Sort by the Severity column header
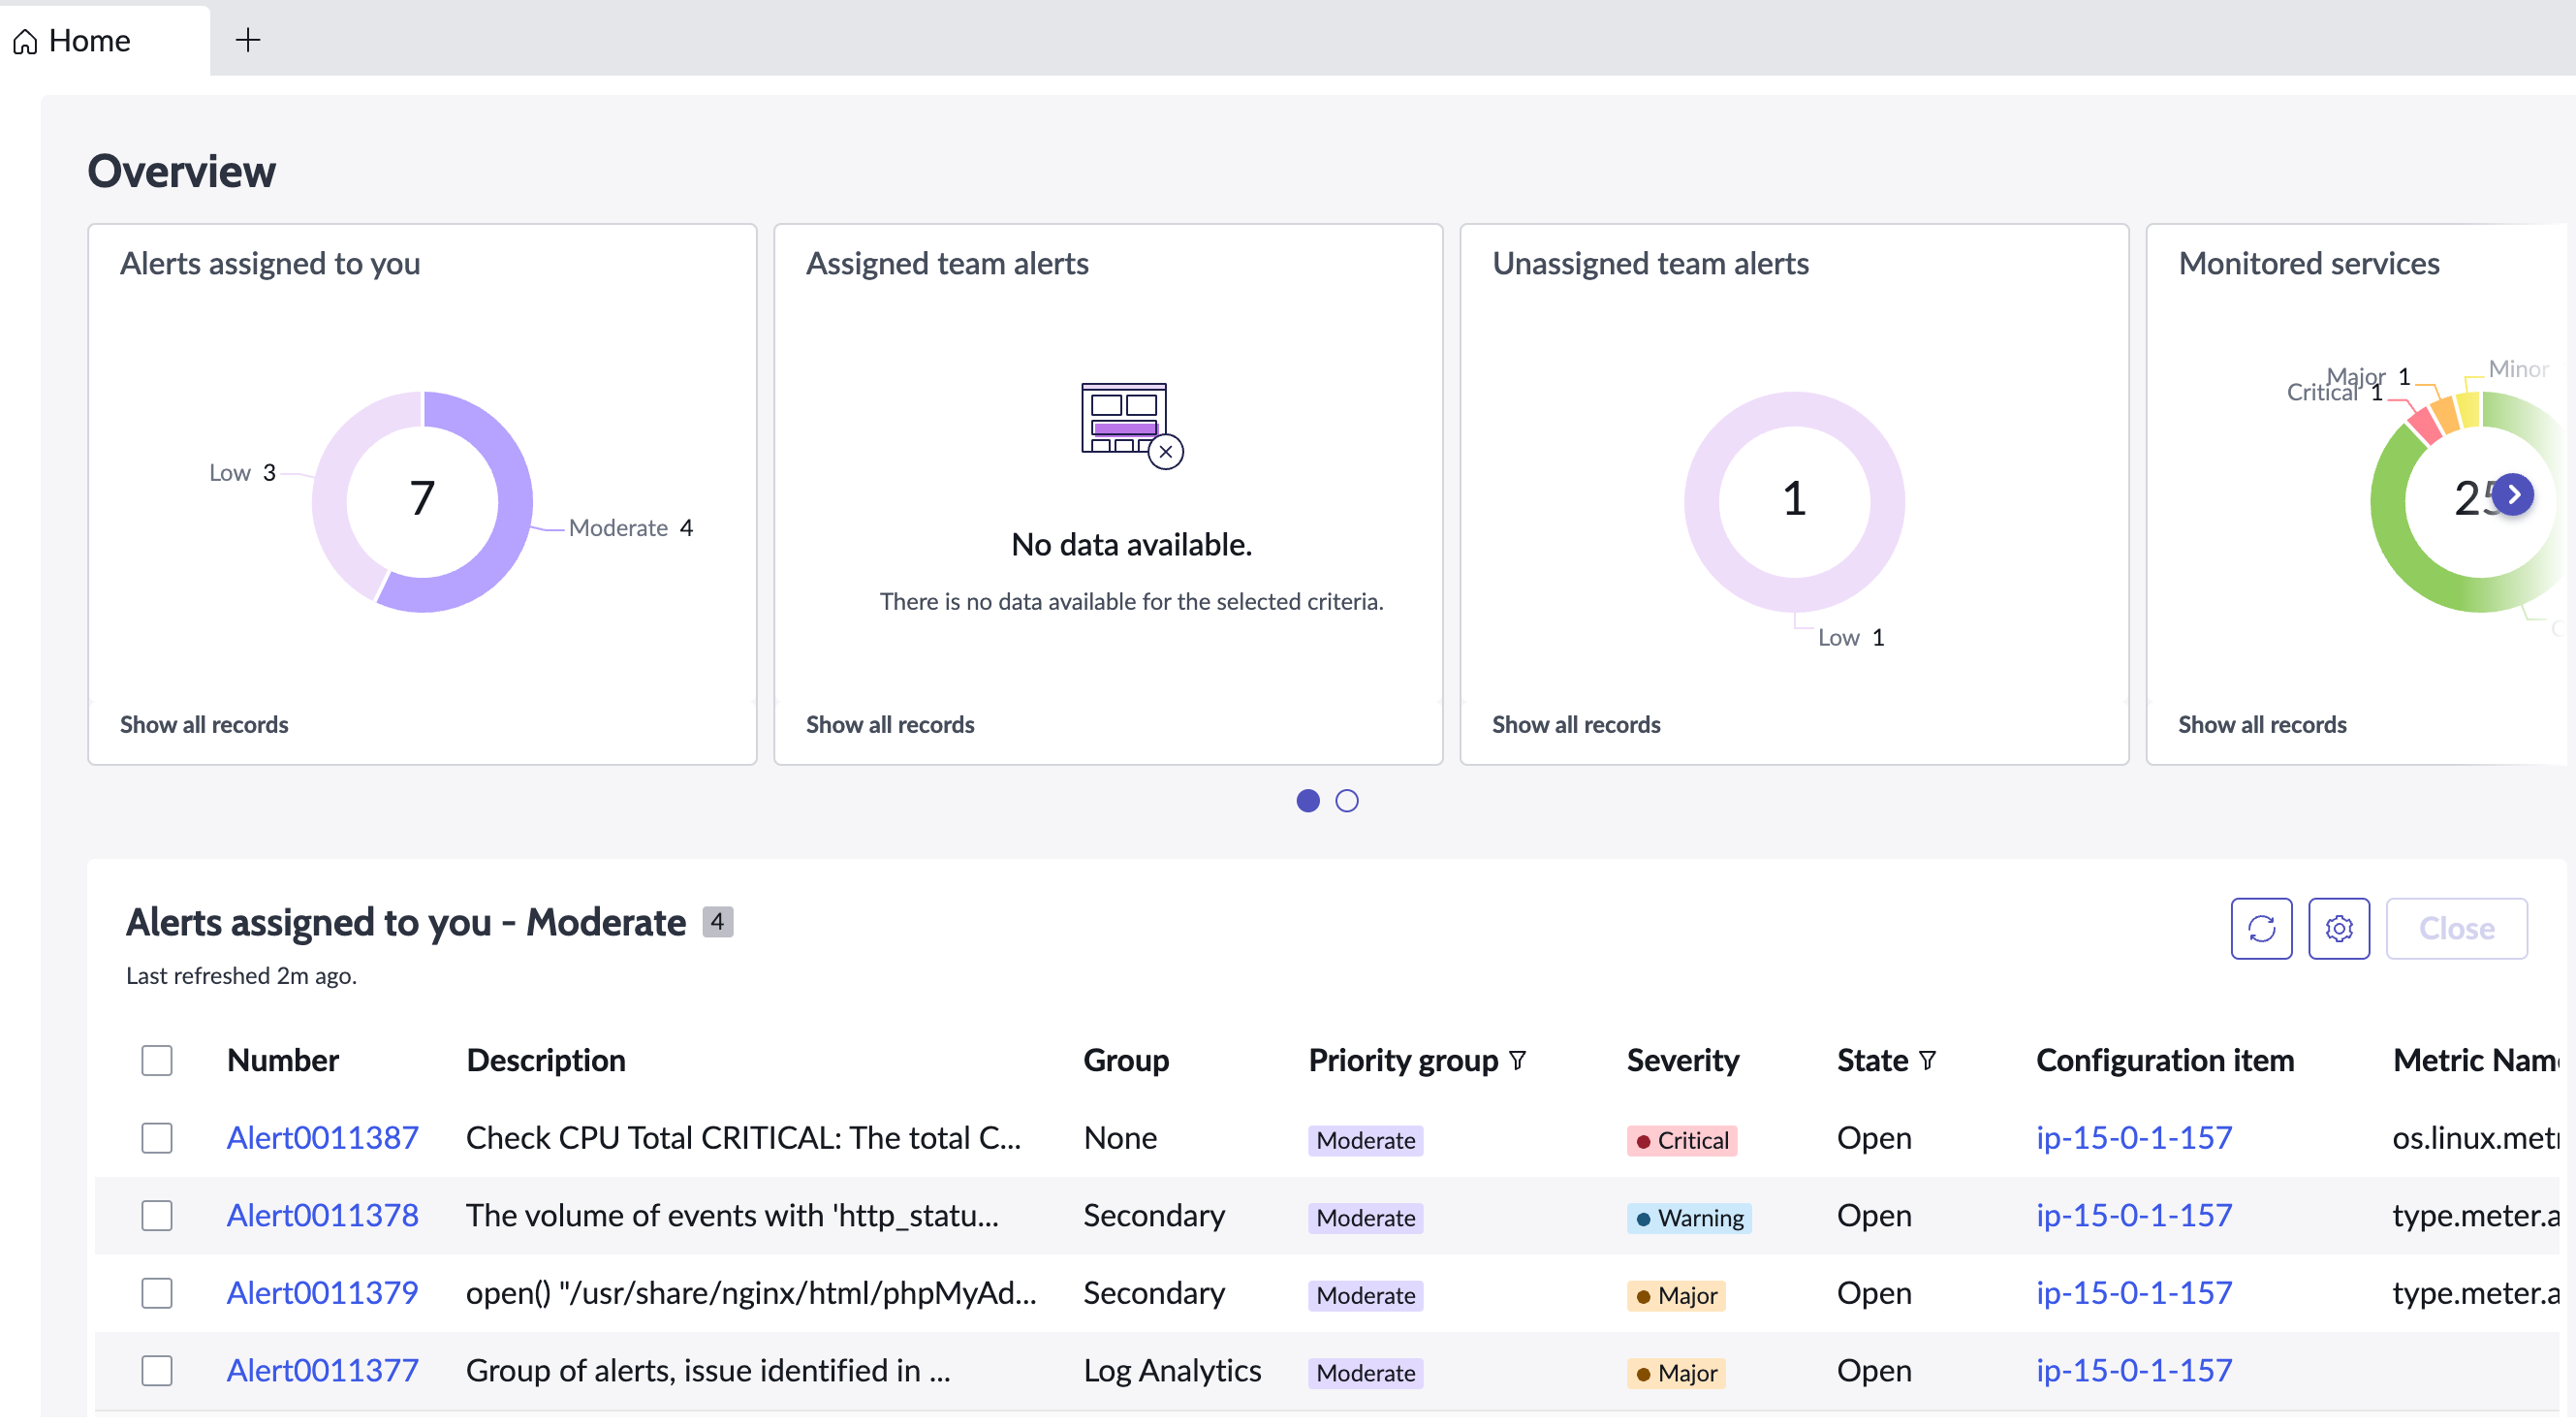Image resolution: width=2576 pixels, height=1427 pixels. [1682, 1060]
